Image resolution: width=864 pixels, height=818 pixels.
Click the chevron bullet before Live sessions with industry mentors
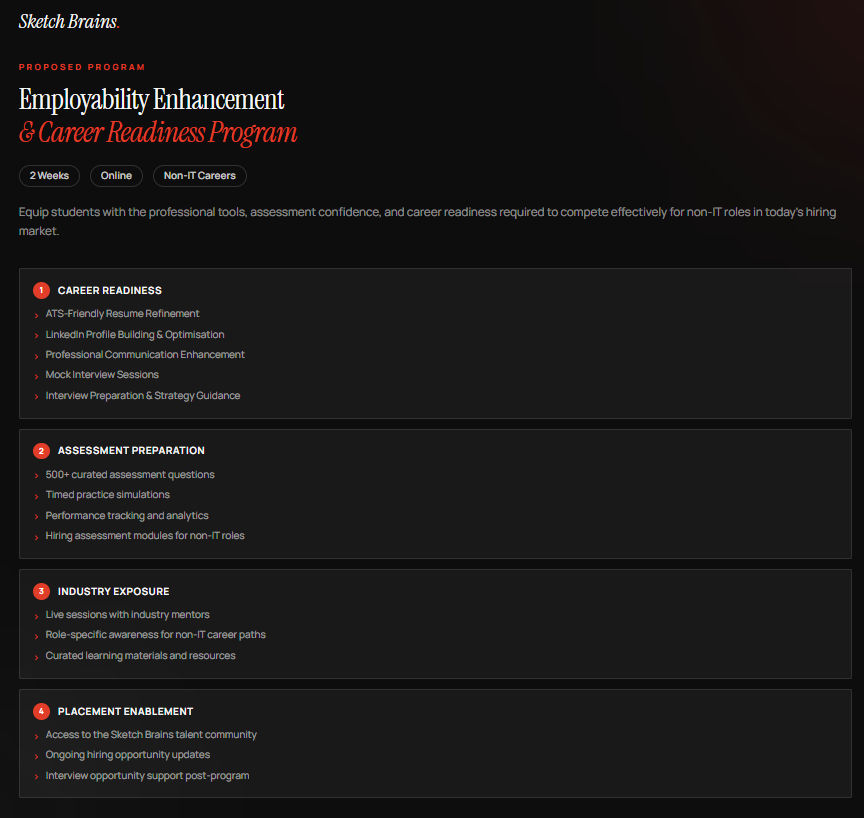coord(36,616)
